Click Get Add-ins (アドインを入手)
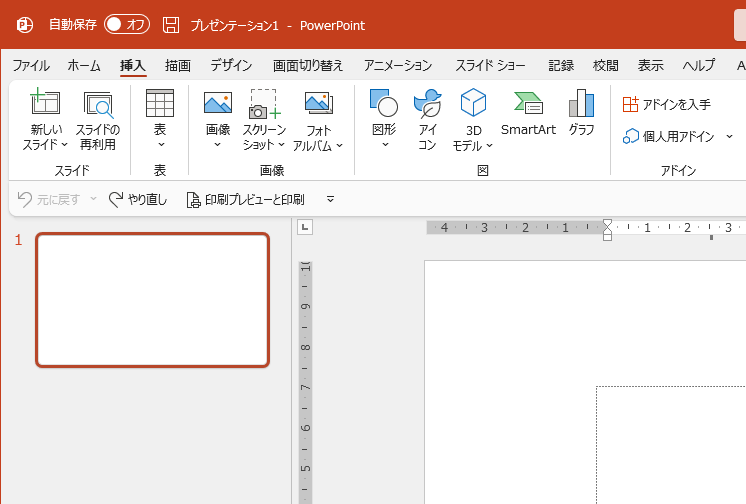 pyautogui.click(x=667, y=104)
